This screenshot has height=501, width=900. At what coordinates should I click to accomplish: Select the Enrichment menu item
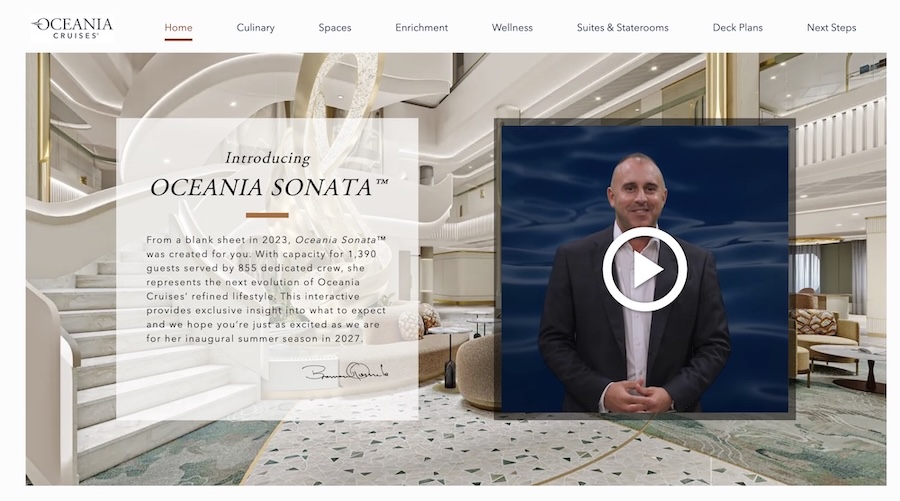(x=421, y=28)
